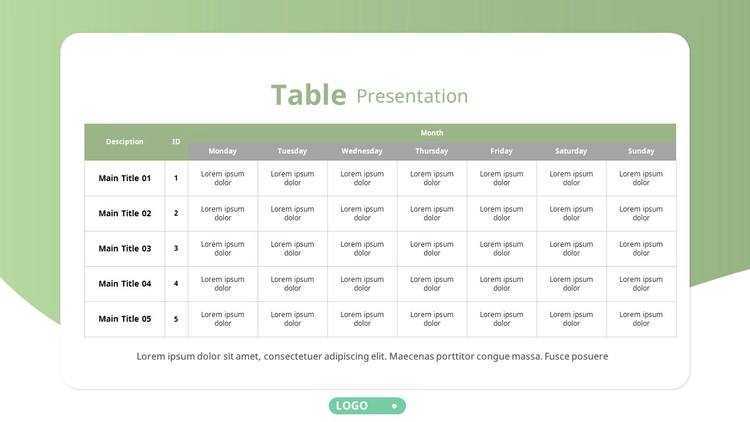Click the Month header cell
750x422 pixels.
coord(432,133)
